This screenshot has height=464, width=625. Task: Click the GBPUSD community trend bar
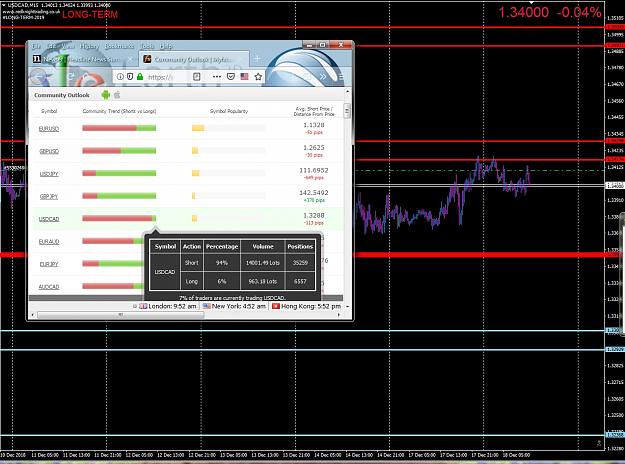pos(119,151)
